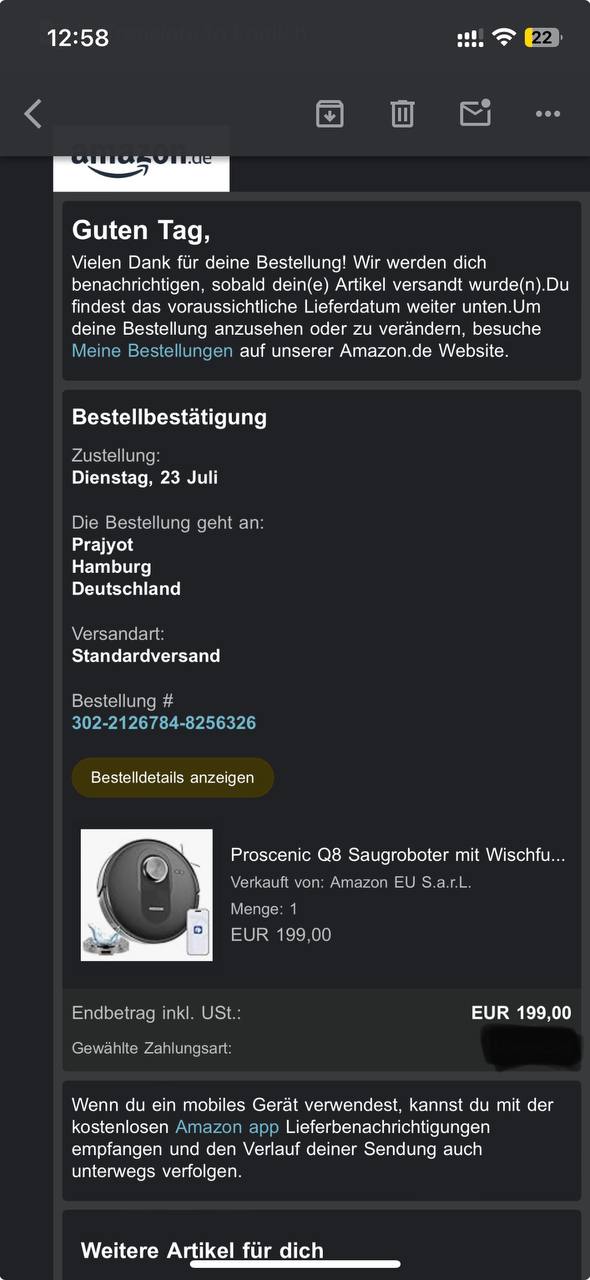Tap the EUR 199,00 Endbetrag total
The width and height of the screenshot is (590, 1280).
click(x=521, y=1013)
